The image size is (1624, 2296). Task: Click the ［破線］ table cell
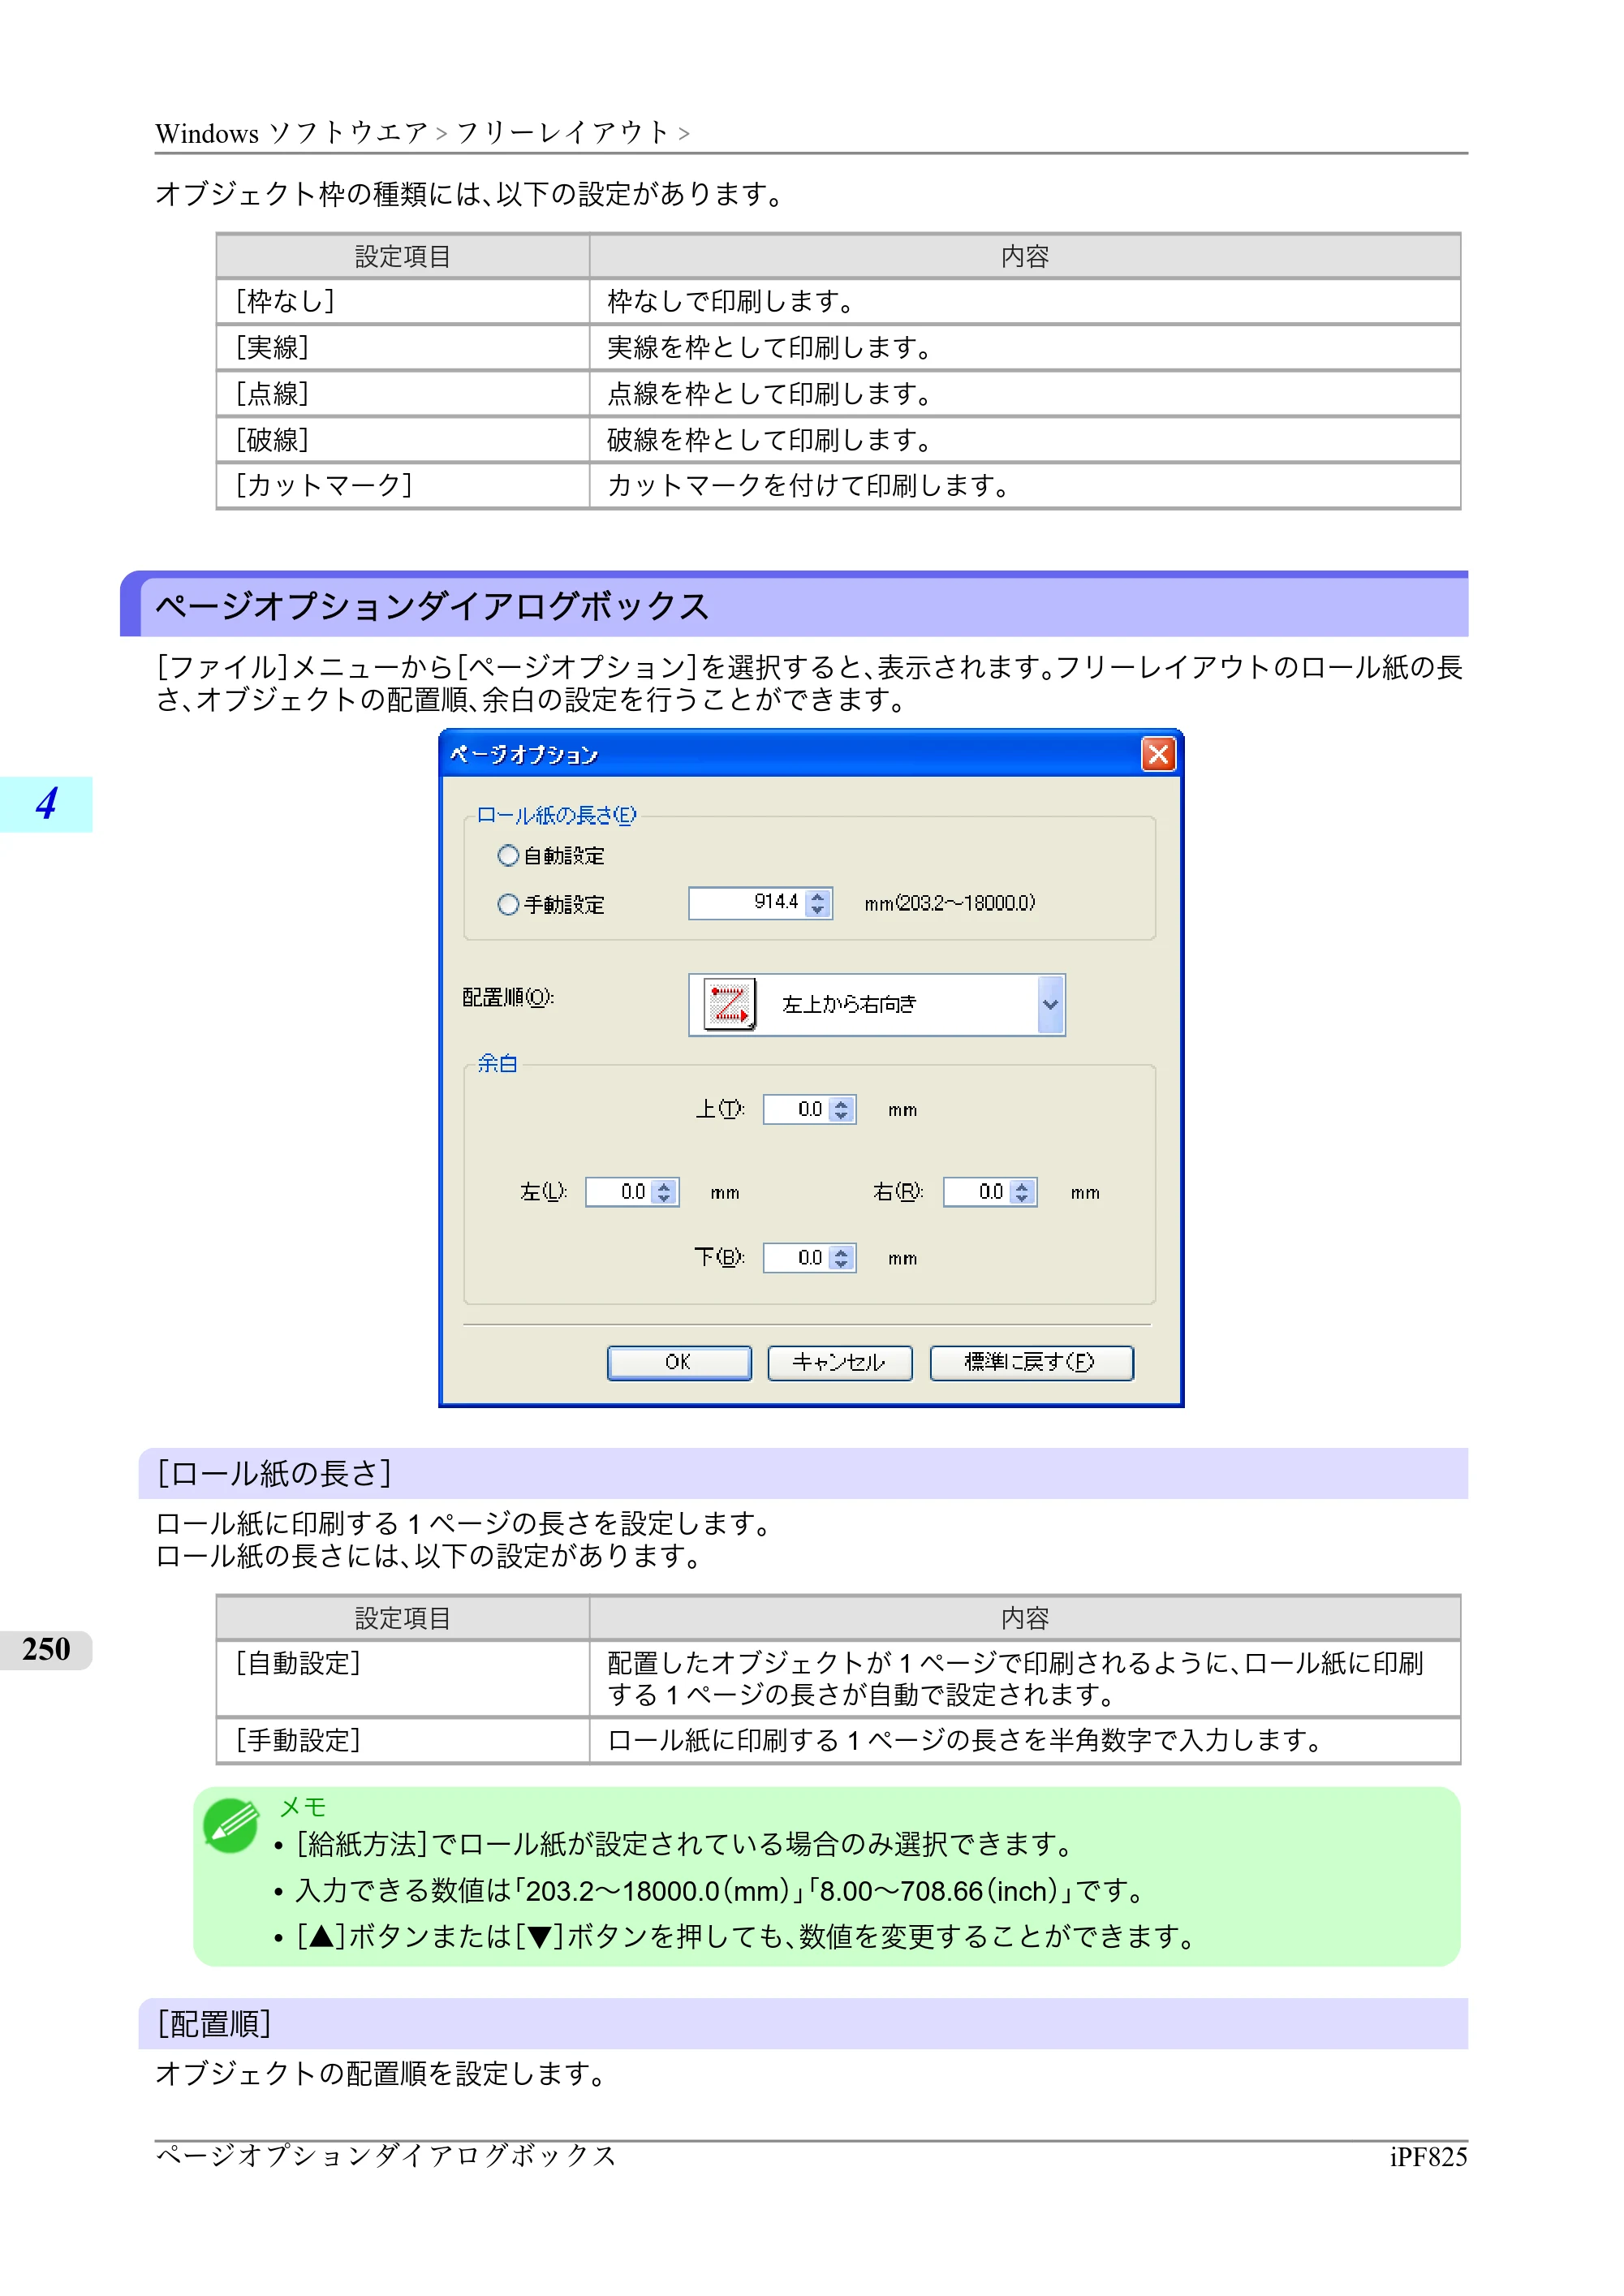pos(403,440)
